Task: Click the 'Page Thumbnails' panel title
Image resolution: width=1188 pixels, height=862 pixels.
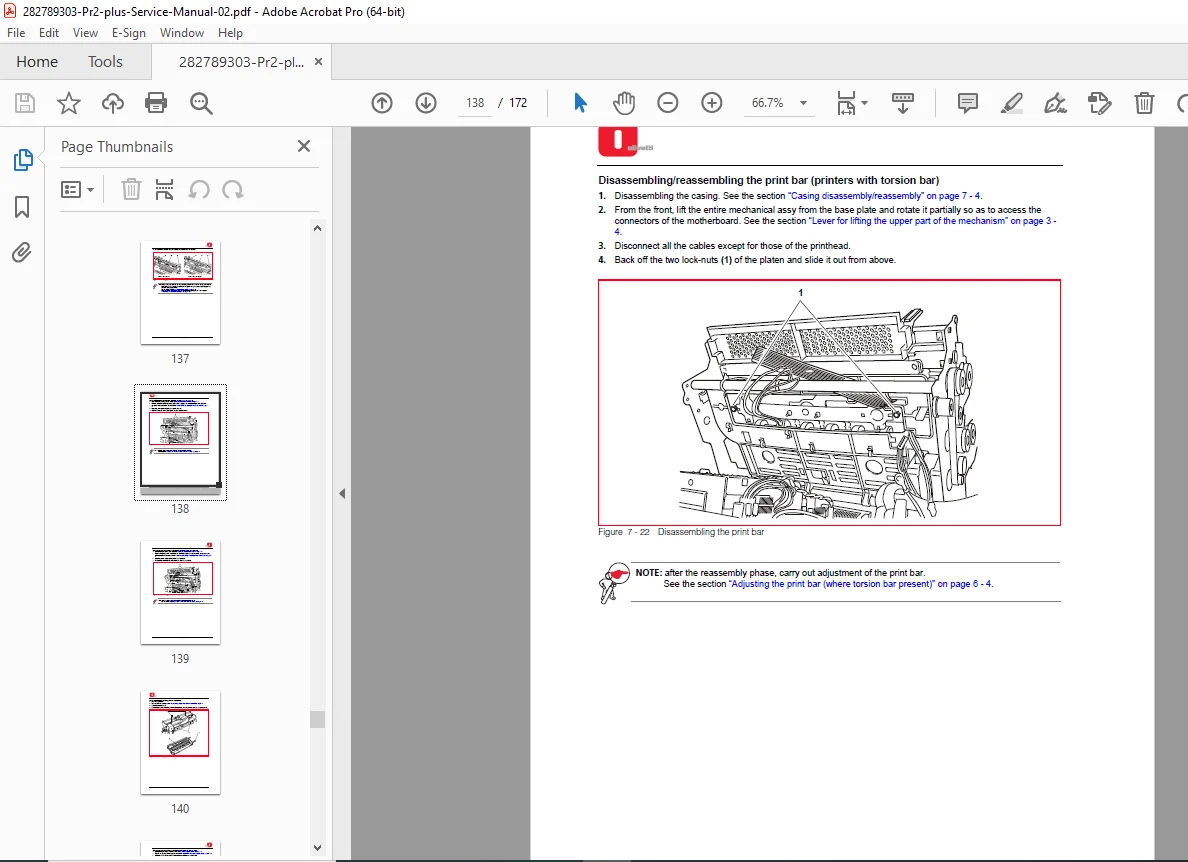Action: coord(117,147)
